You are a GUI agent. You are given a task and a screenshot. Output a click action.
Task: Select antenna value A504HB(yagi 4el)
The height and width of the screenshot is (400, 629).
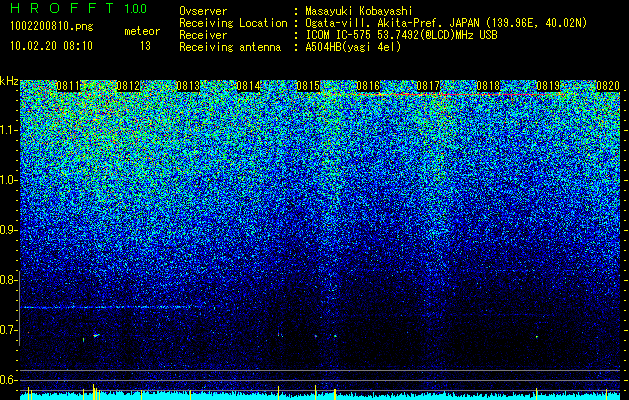pos(353,47)
